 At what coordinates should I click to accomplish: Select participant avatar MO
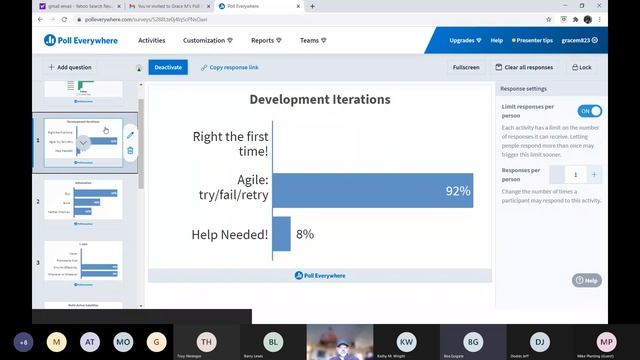pyautogui.click(x=123, y=342)
